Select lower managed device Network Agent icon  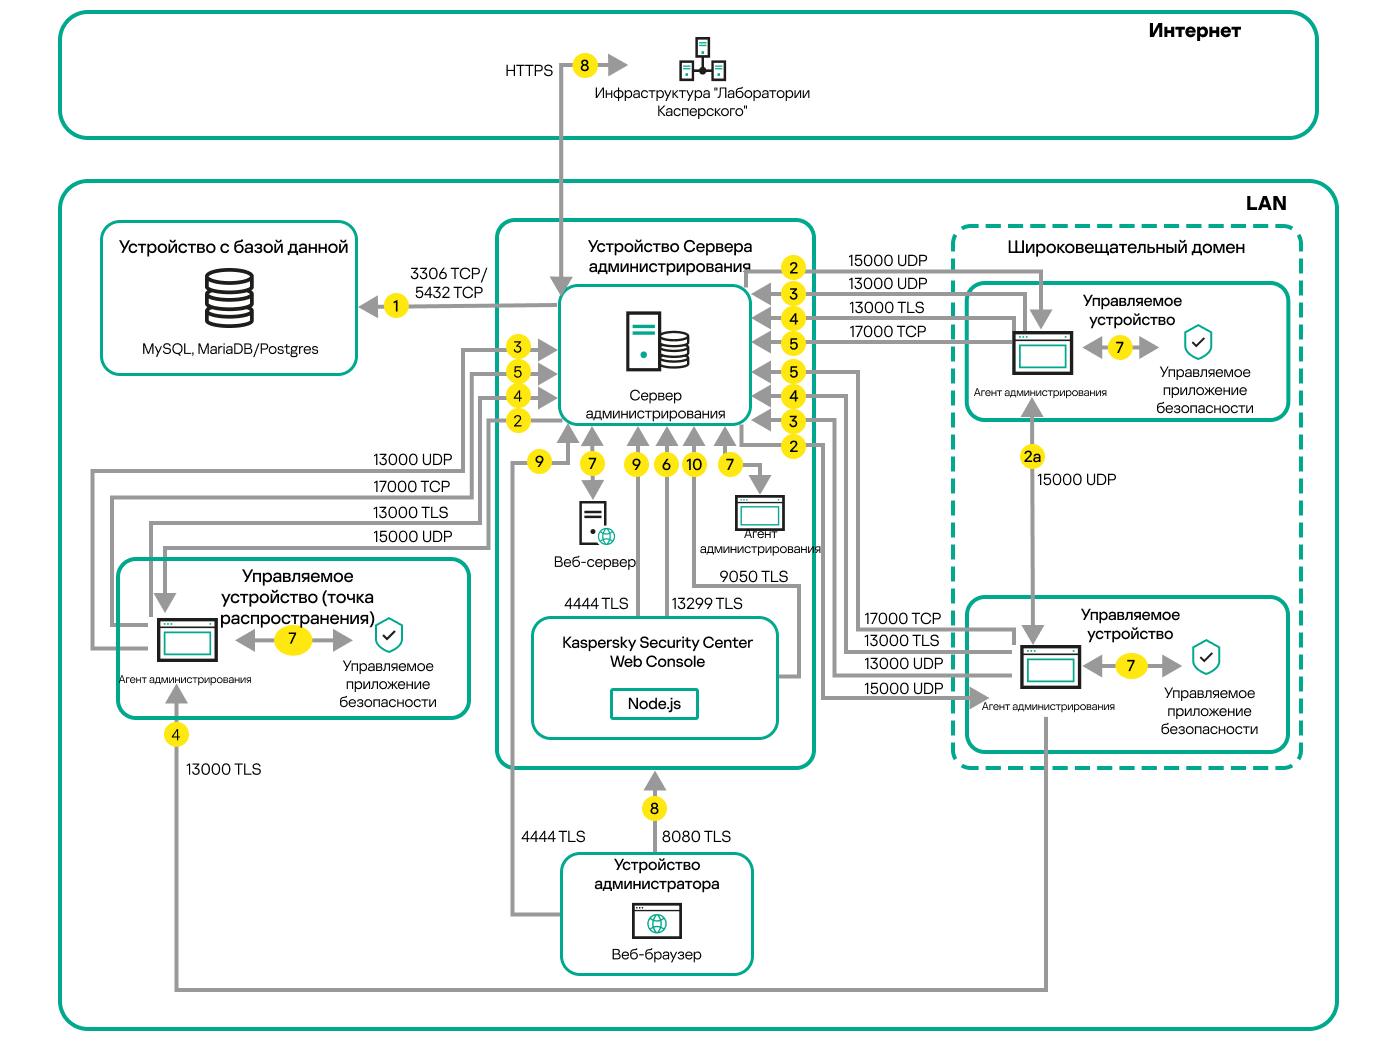[1050, 667]
